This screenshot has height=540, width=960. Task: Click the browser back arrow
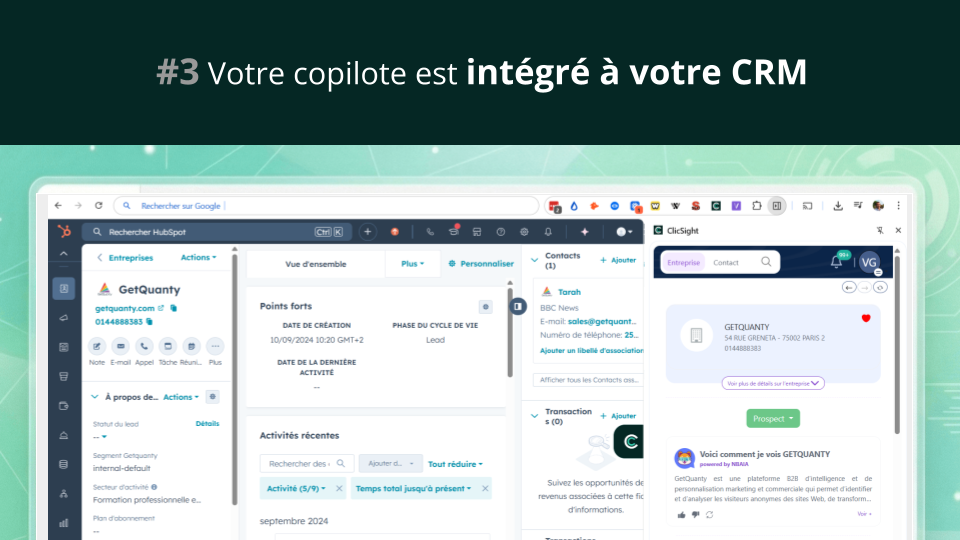tap(58, 206)
